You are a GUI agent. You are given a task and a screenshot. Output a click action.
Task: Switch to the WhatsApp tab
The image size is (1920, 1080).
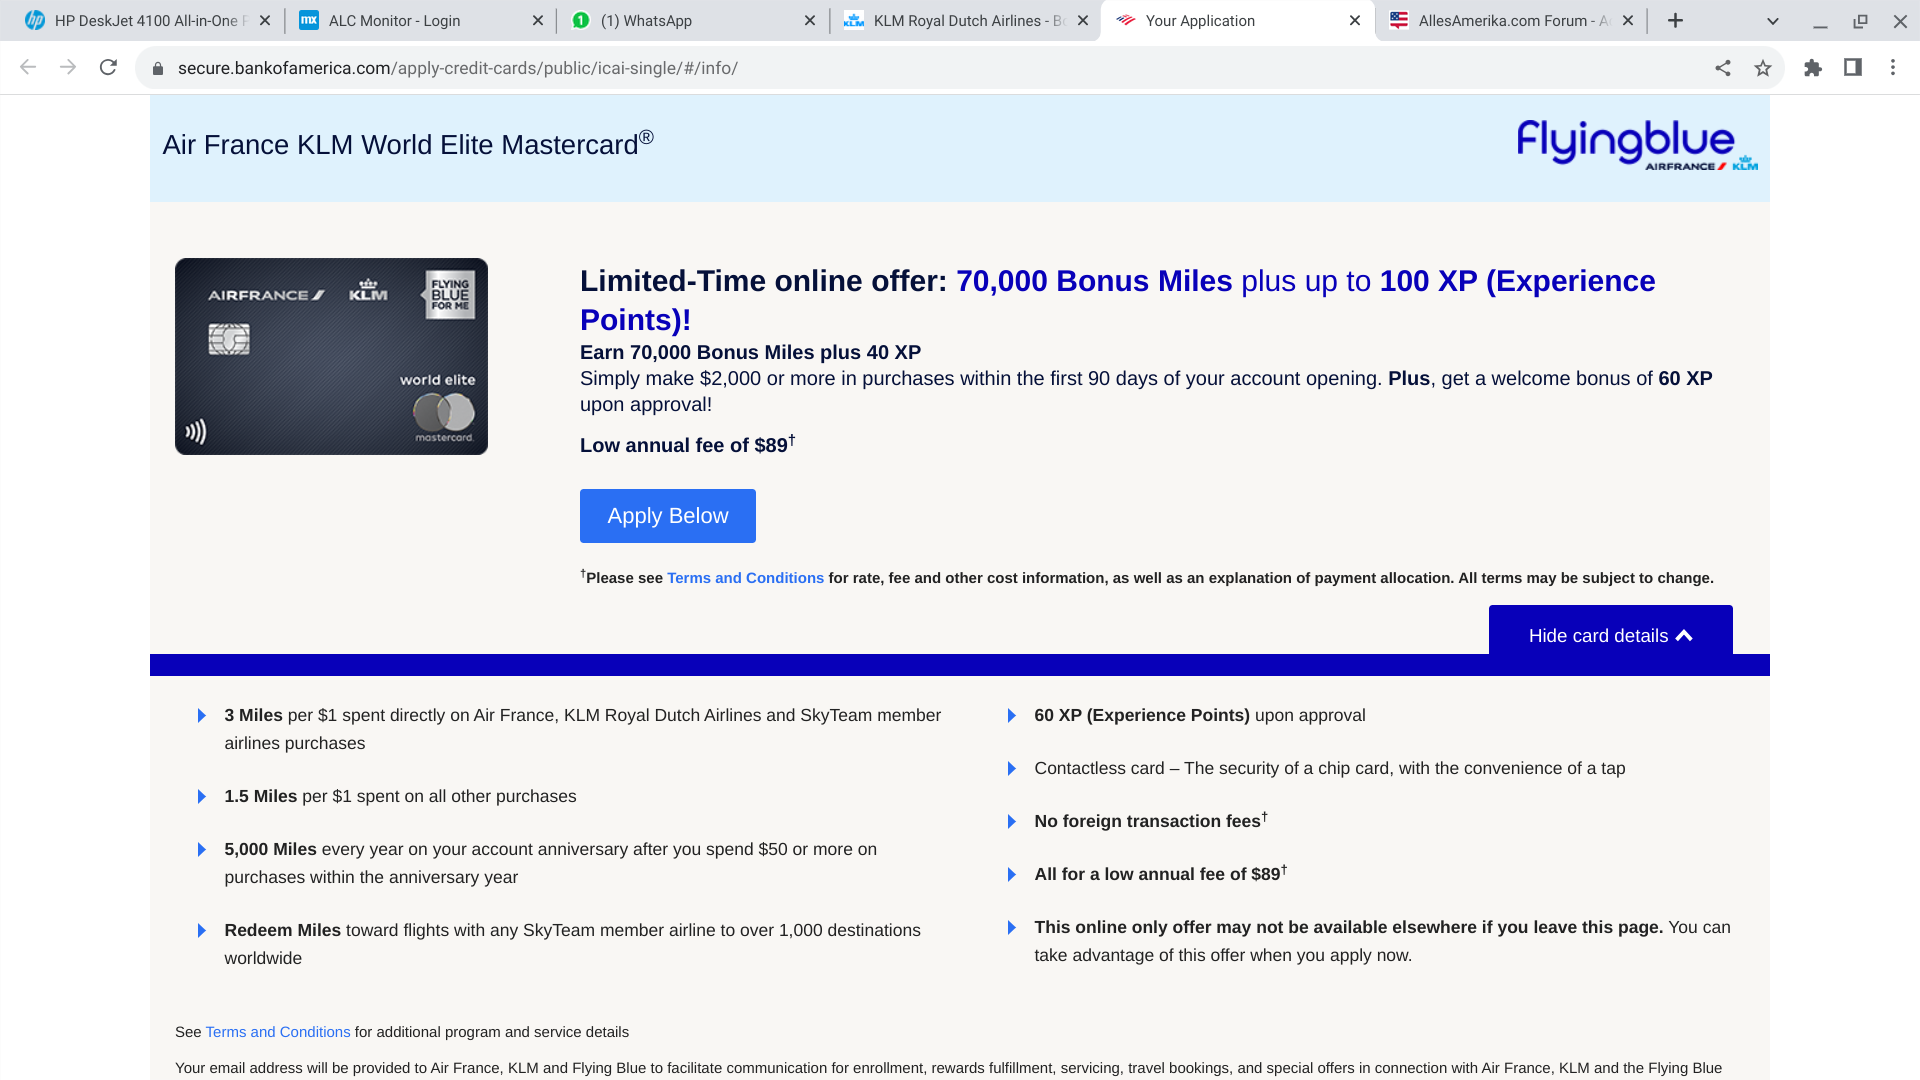(x=646, y=21)
